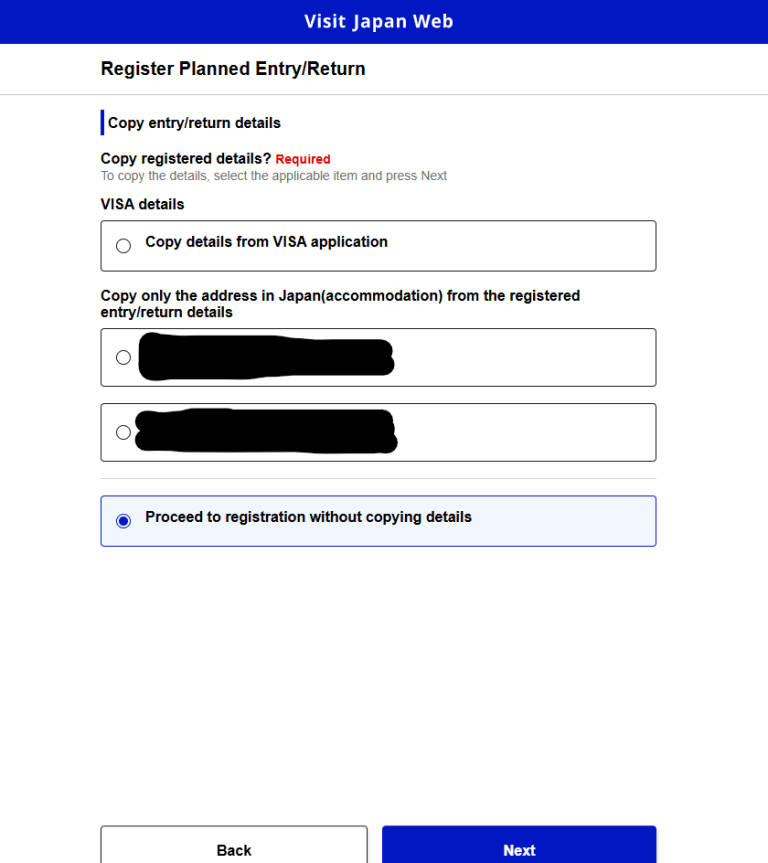Click the 'Copy registered details?' question text
Viewport: 768px width, 863px height.
(x=186, y=158)
